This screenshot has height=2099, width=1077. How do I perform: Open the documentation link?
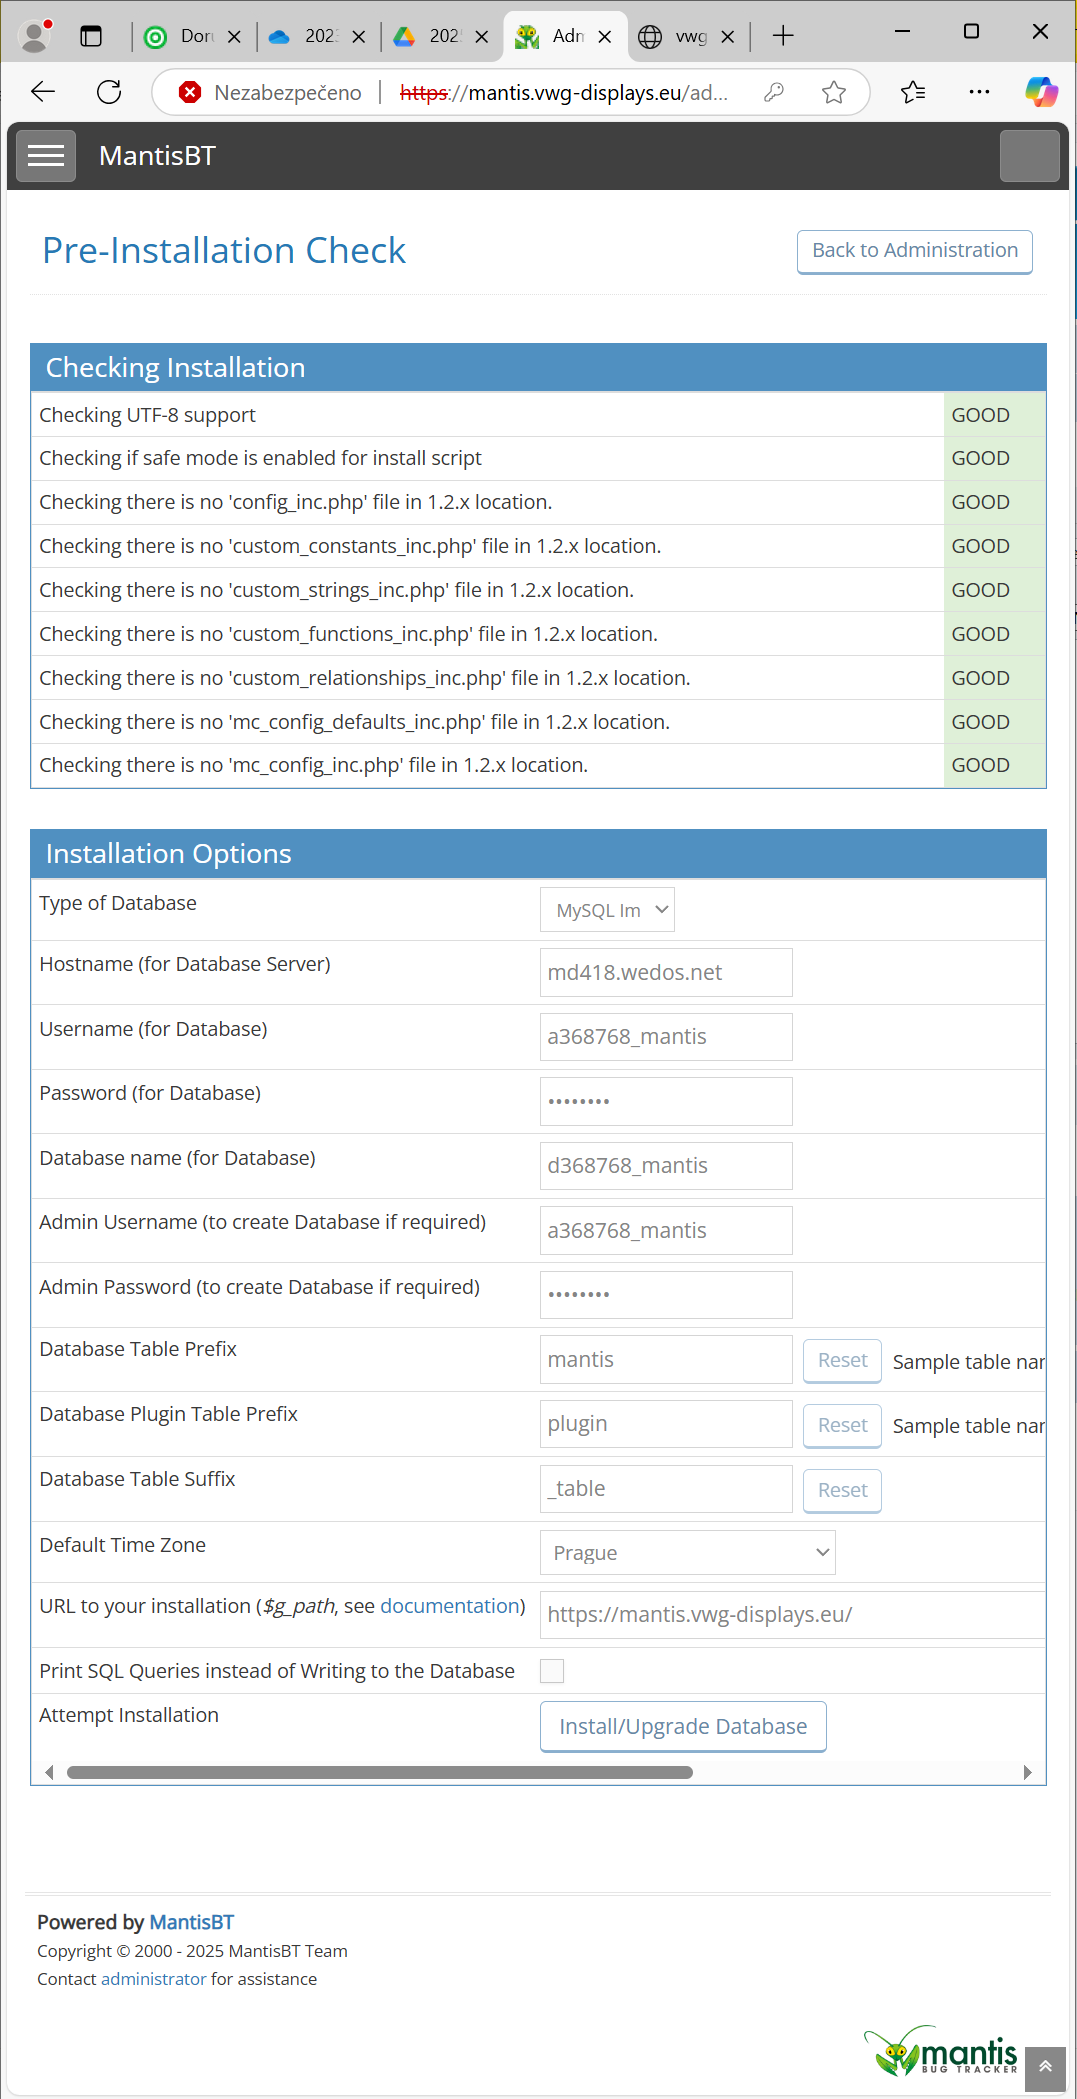[449, 1606]
